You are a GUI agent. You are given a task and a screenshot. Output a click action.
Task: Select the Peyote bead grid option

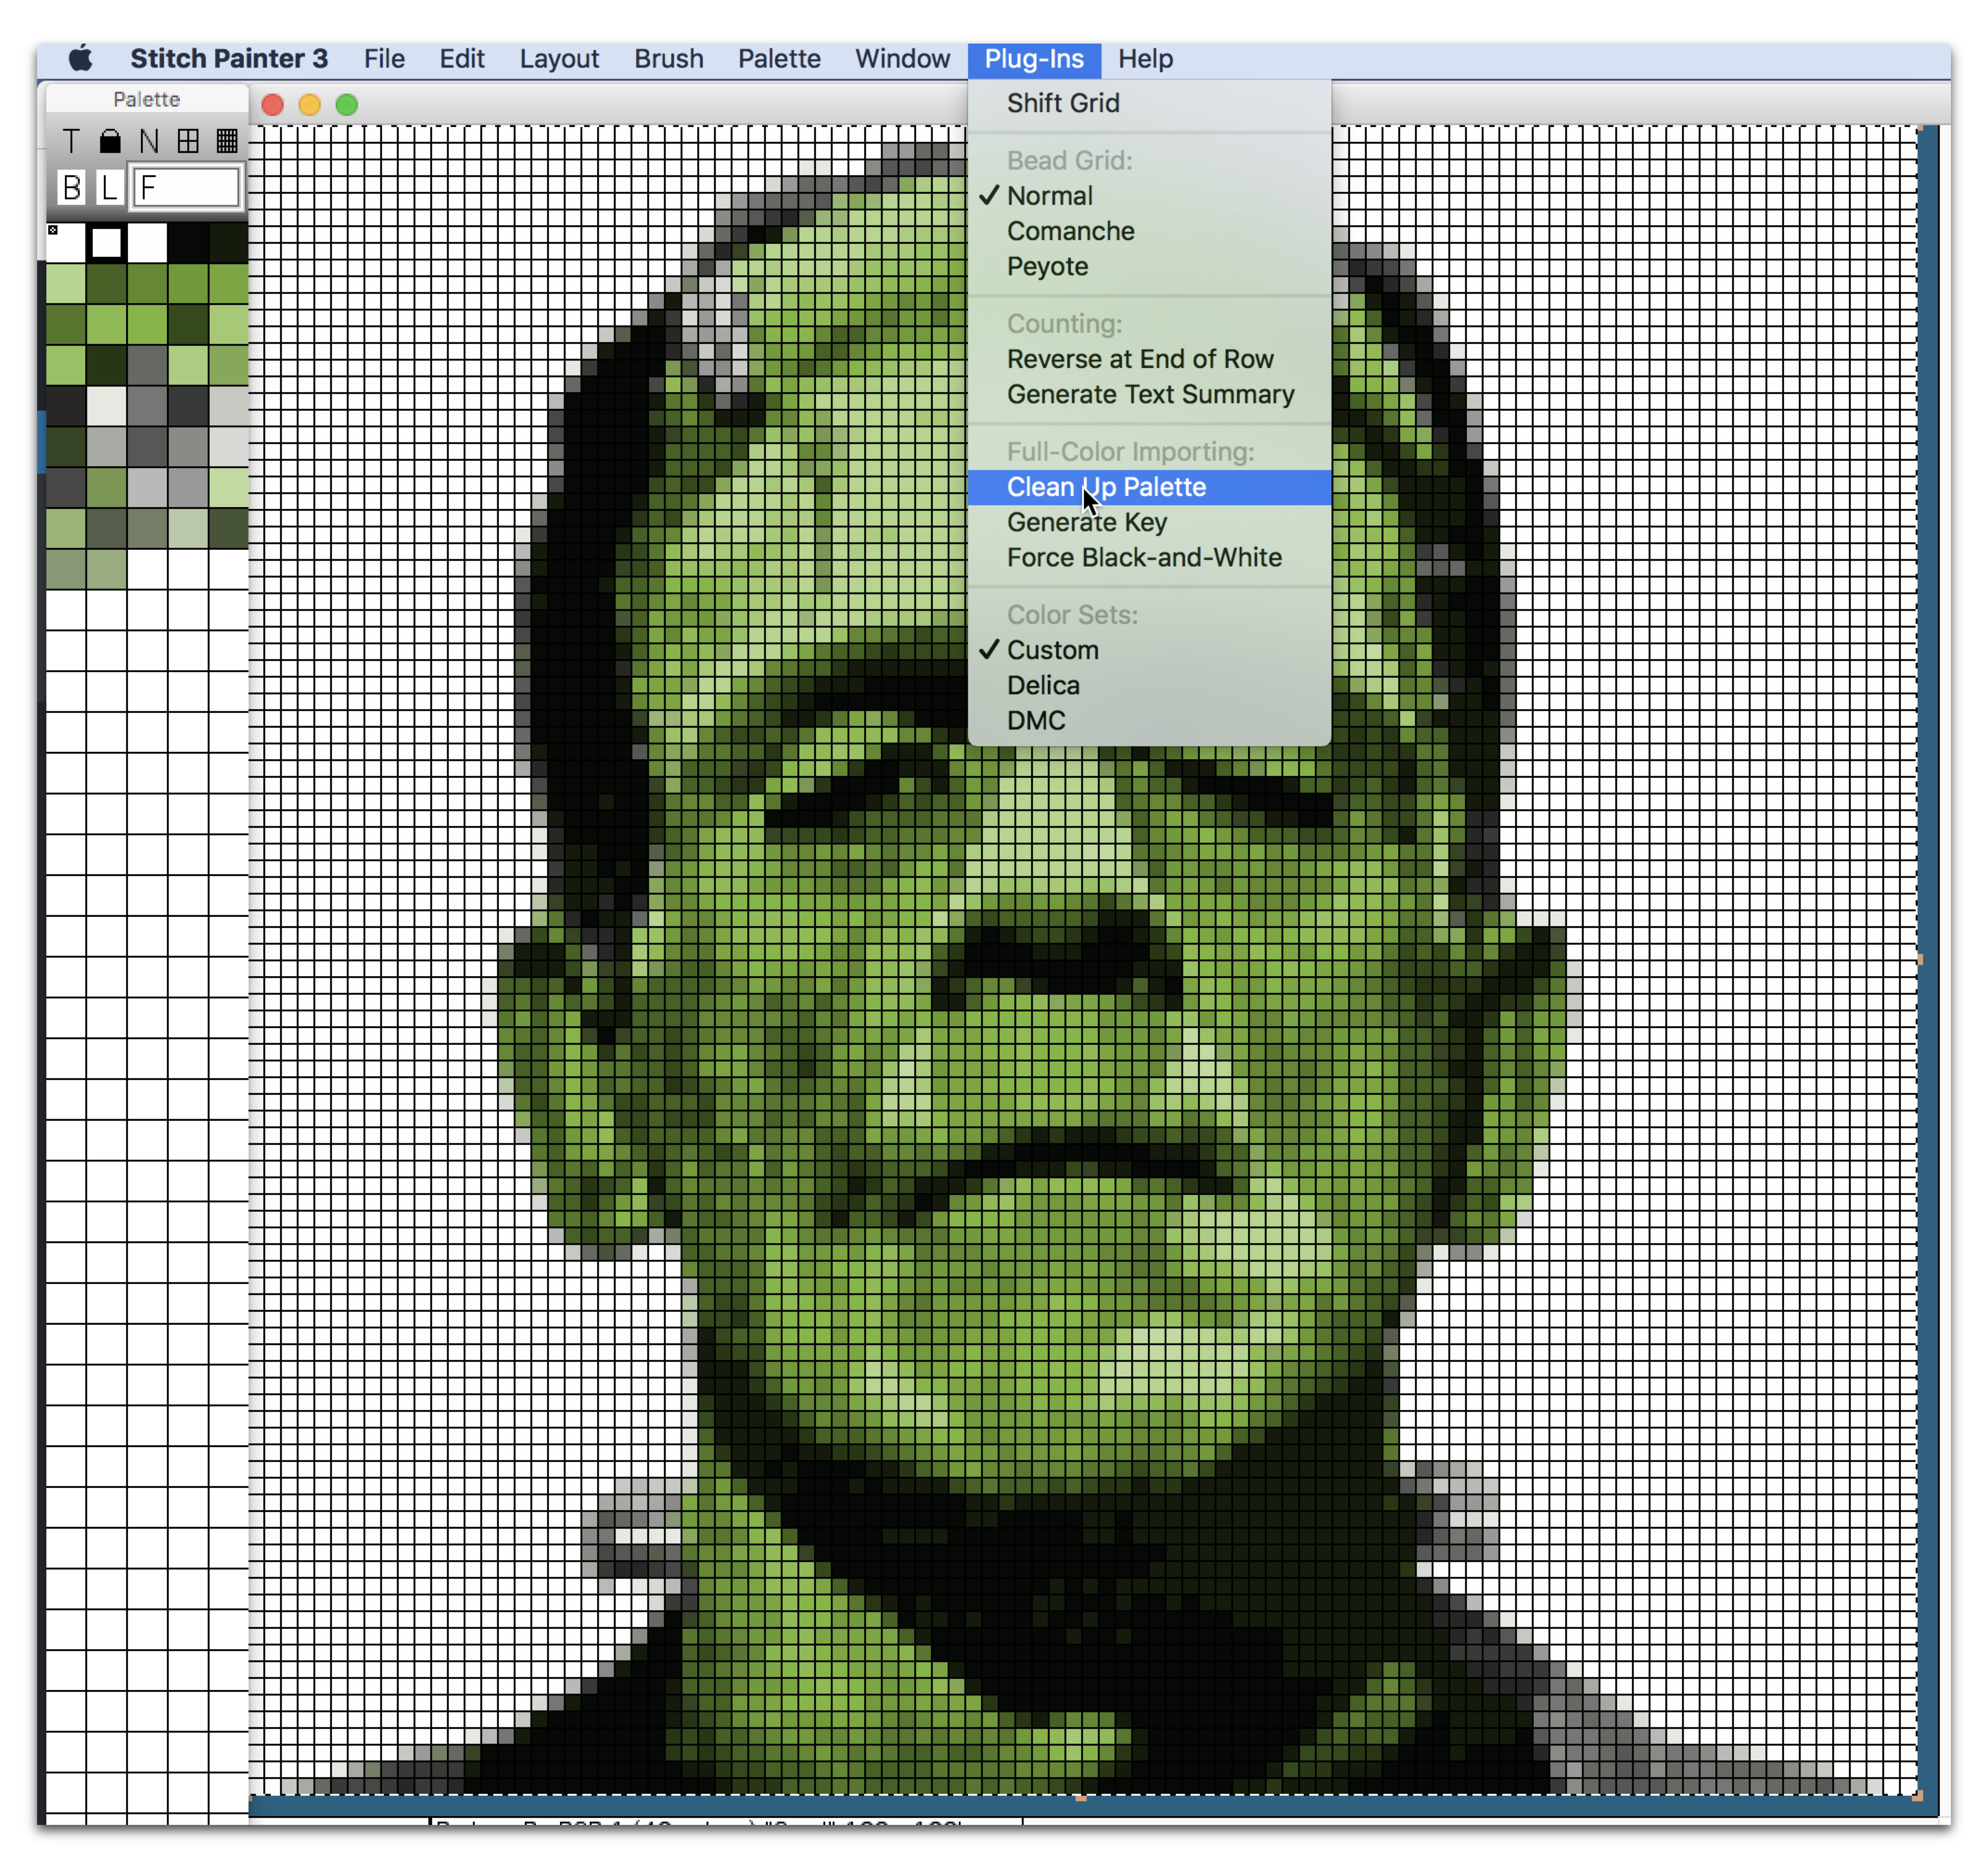point(1150,267)
